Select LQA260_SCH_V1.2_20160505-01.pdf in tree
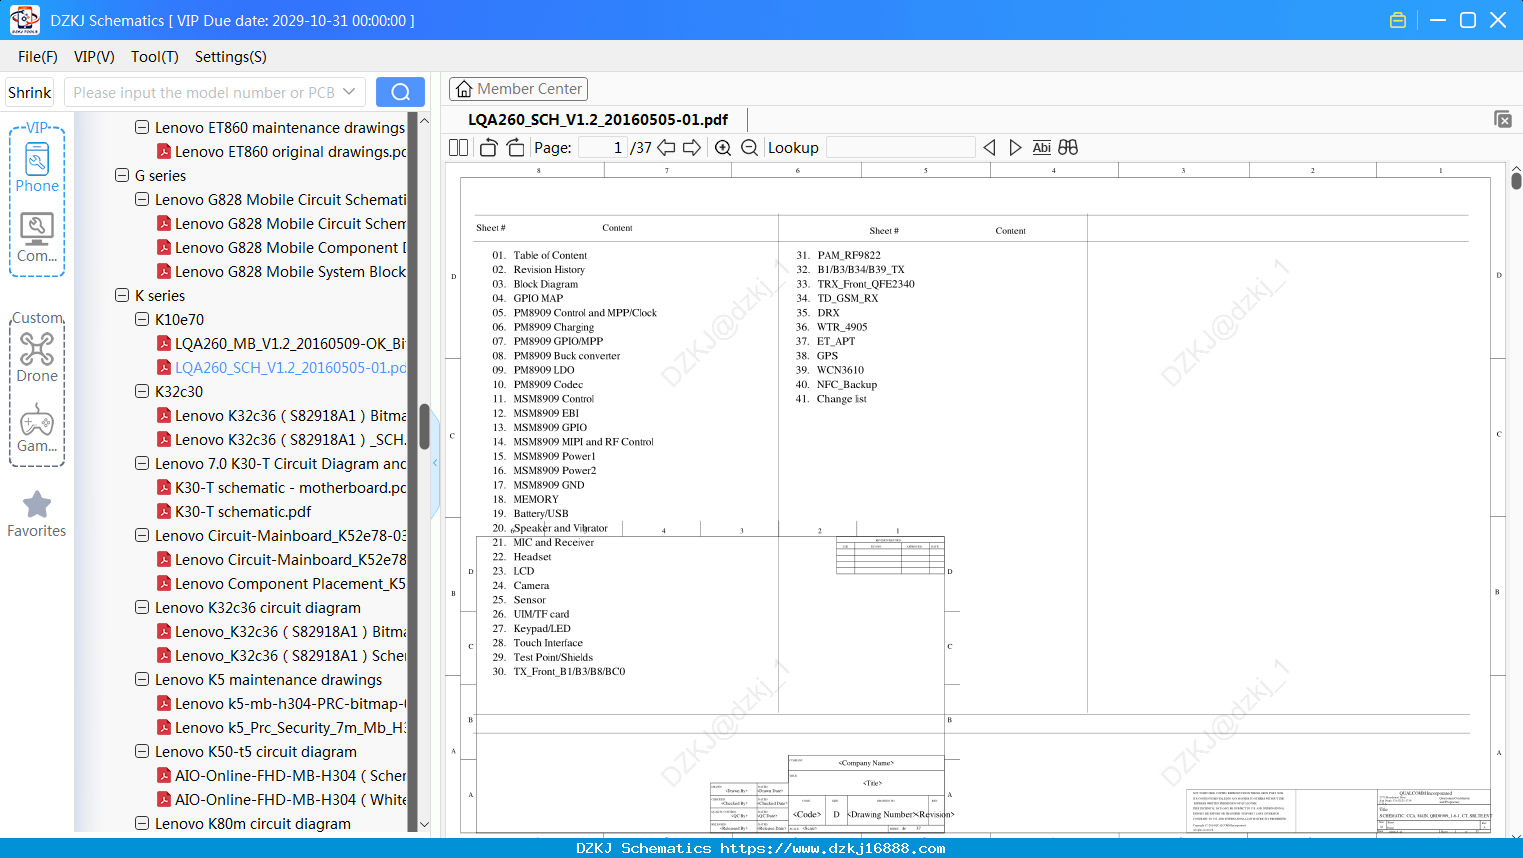 (281, 367)
